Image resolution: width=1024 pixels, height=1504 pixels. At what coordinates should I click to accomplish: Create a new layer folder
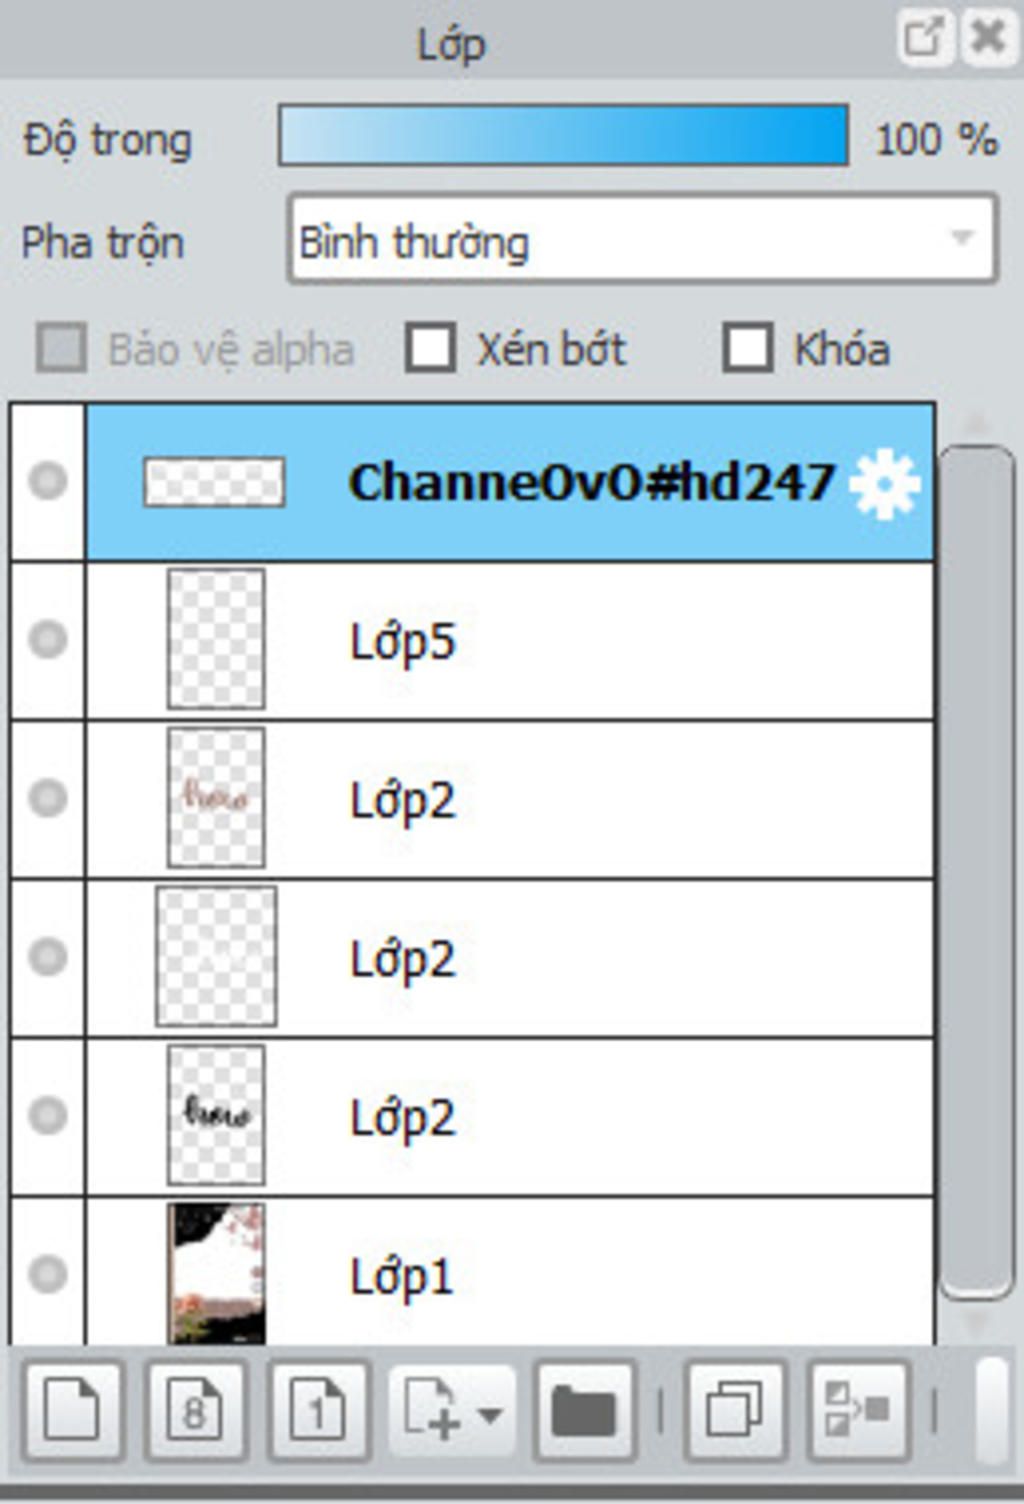coord(584,1410)
